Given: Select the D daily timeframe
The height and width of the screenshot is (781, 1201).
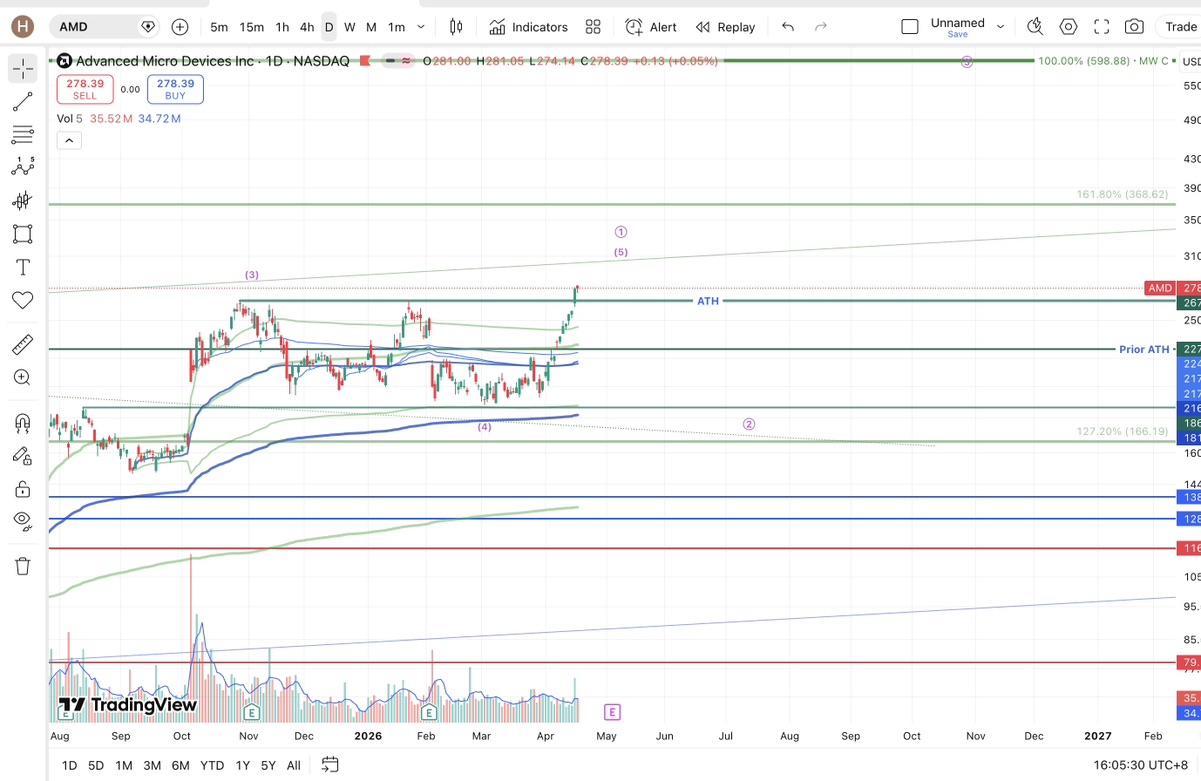Looking at the screenshot, I should point(329,27).
